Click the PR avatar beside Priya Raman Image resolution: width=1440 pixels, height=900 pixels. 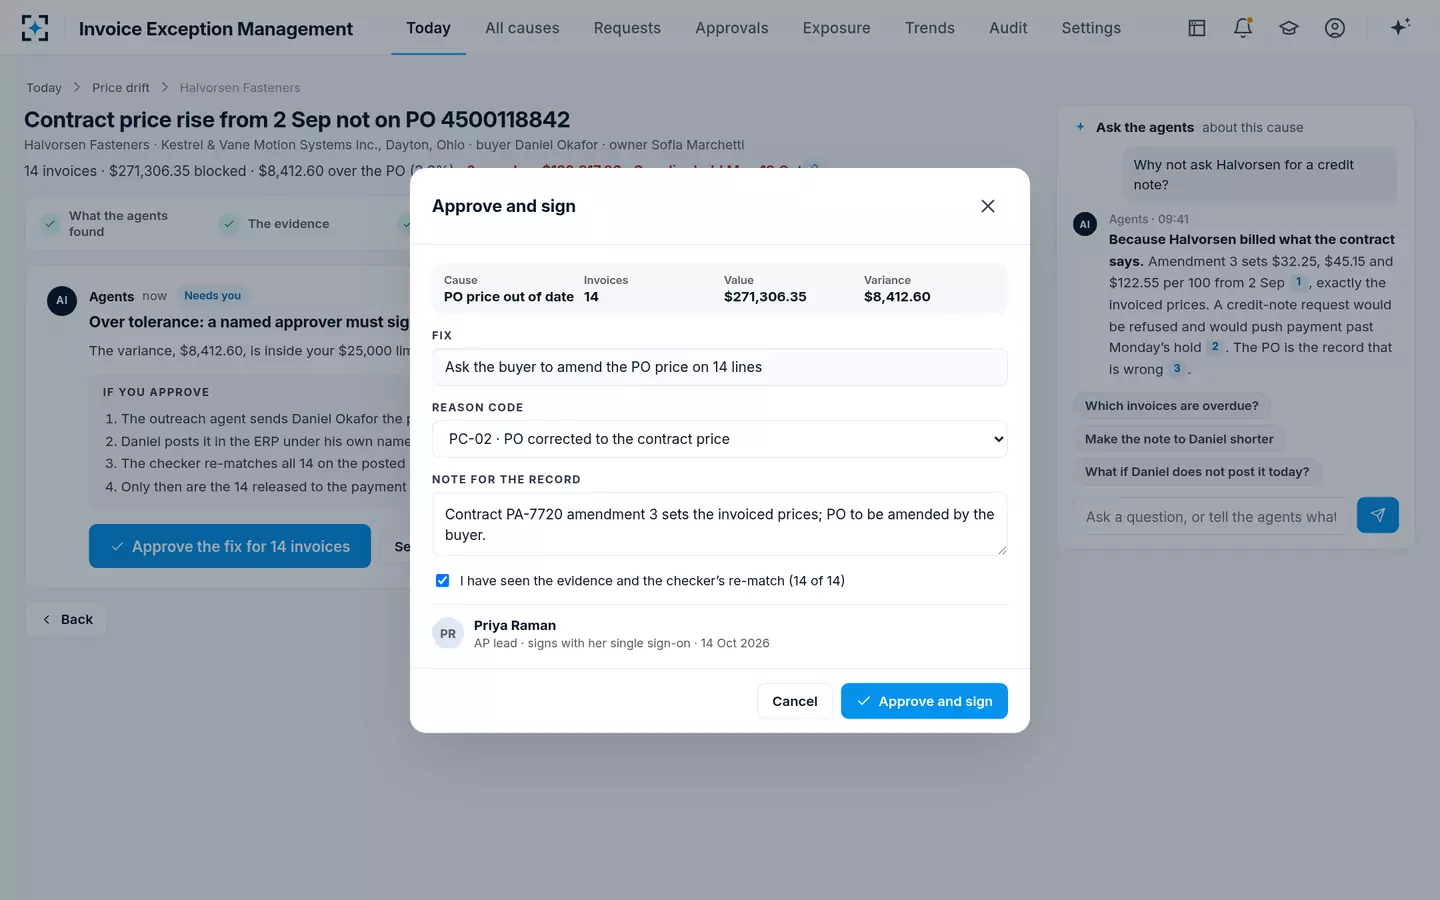[448, 634]
